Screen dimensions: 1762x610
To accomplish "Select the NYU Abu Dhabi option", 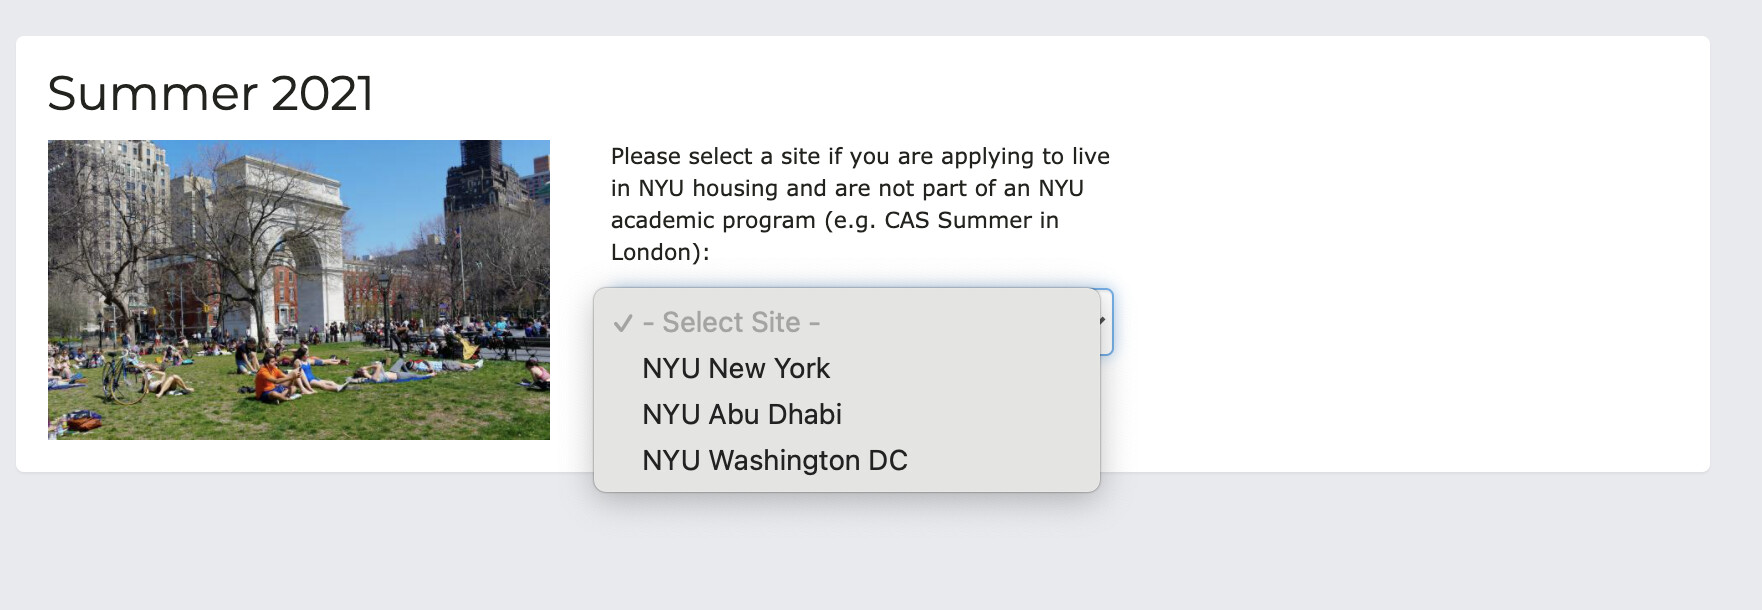I will pyautogui.click(x=742, y=415).
